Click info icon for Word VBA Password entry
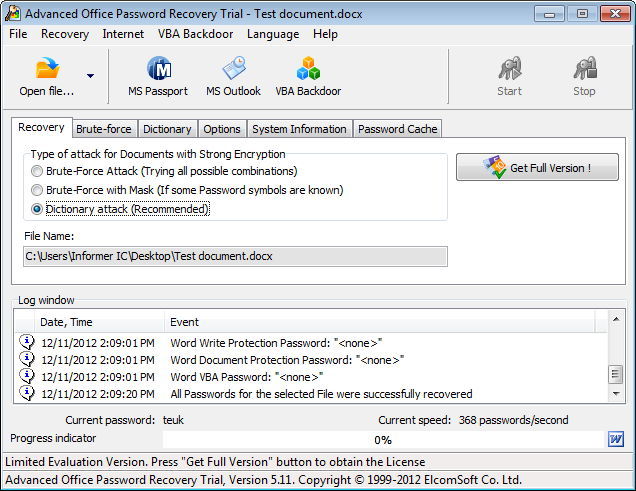 (x=27, y=376)
